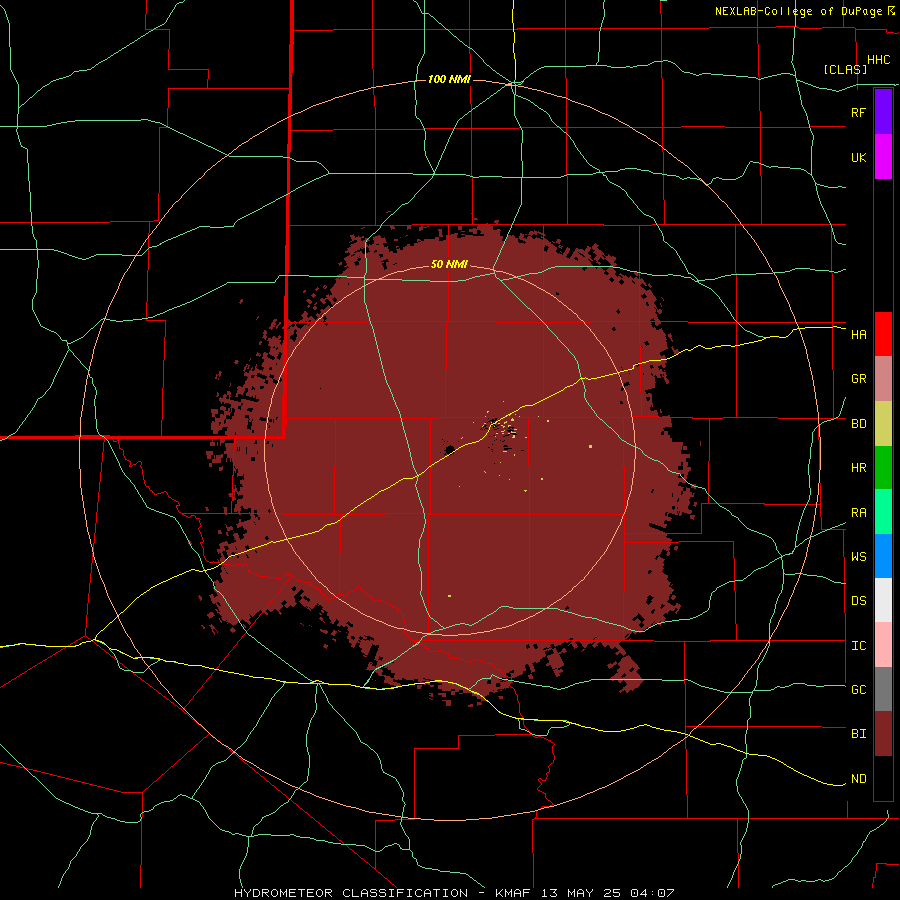900x900 pixels.
Task: Click the HHC product code label
Action: point(878,60)
